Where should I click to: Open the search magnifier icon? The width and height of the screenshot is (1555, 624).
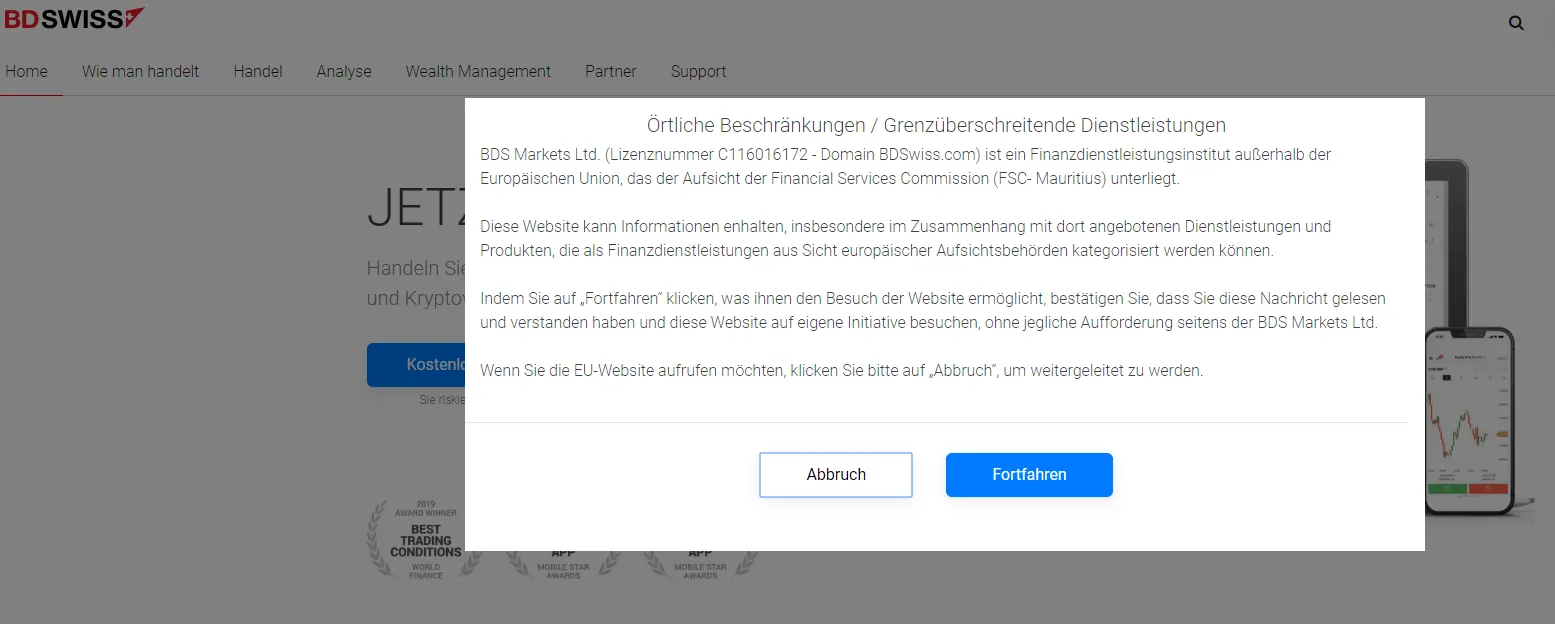[x=1516, y=23]
